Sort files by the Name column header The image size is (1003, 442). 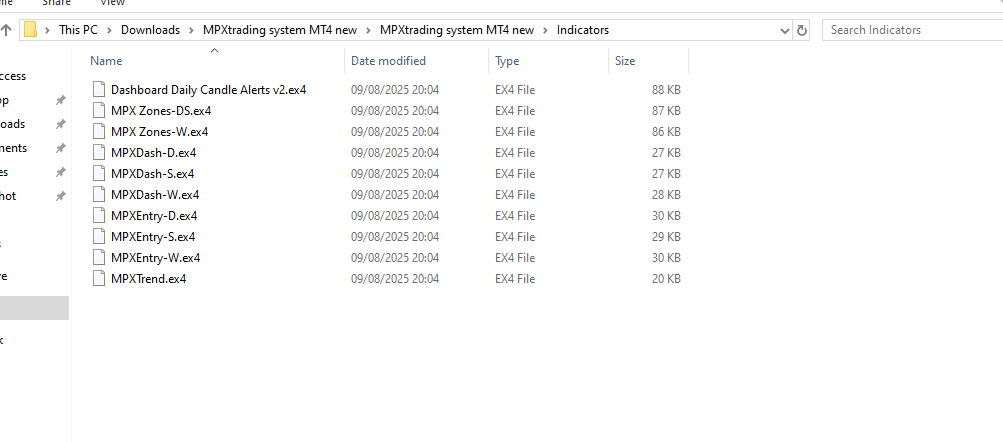106,61
